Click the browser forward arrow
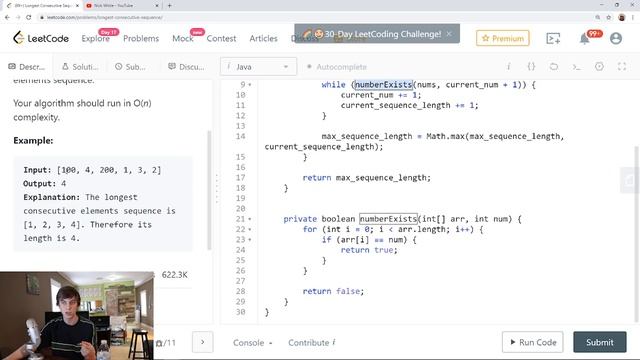The height and width of the screenshot is (360, 640). 18,17
